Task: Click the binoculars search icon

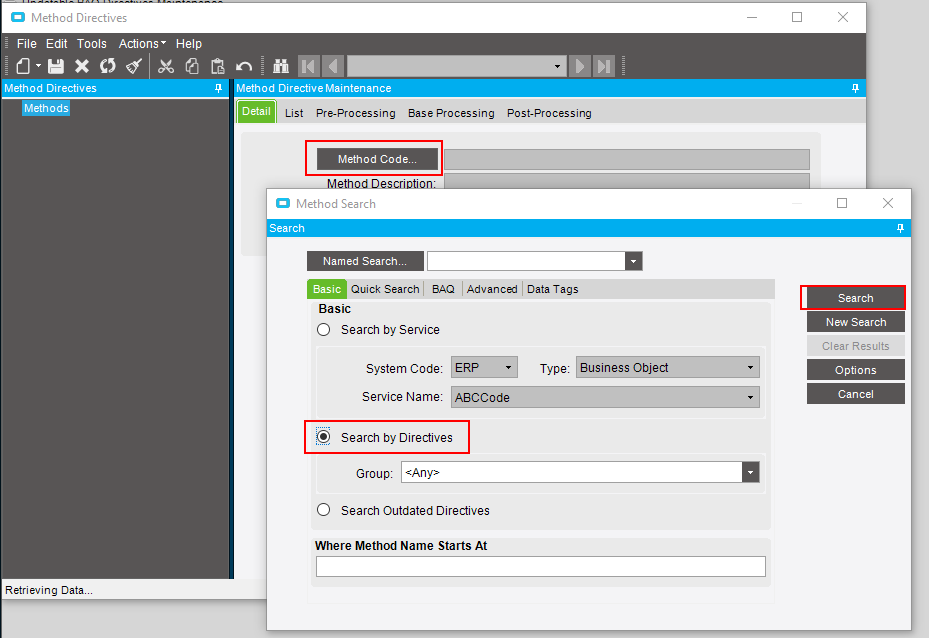Action: (281, 66)
